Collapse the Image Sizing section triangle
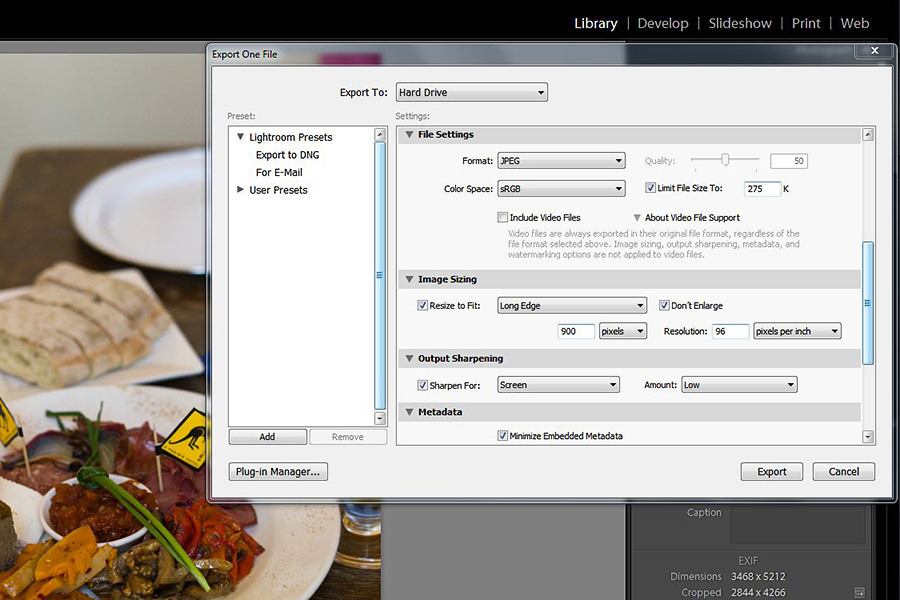Viewport: 900px width, 600px height. coord(409,280)
